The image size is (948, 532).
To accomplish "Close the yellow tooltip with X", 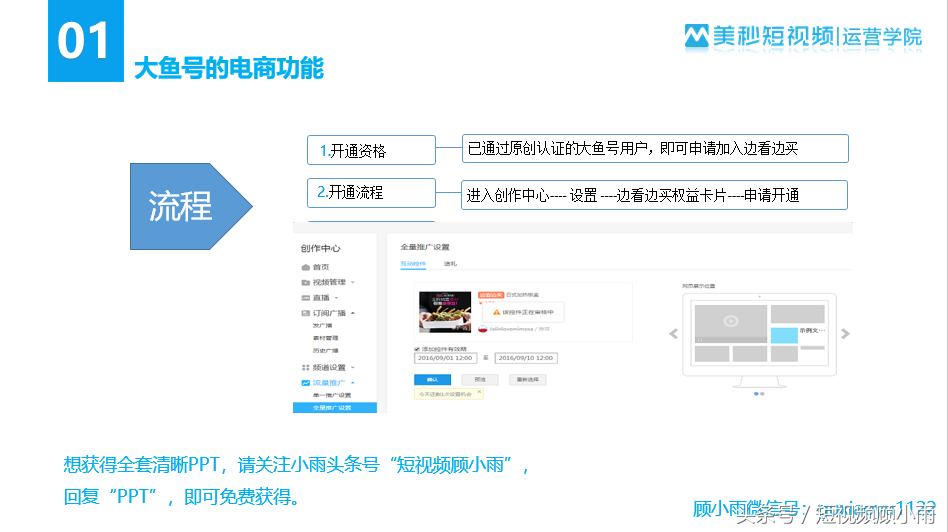I will (x=479, y=392).
